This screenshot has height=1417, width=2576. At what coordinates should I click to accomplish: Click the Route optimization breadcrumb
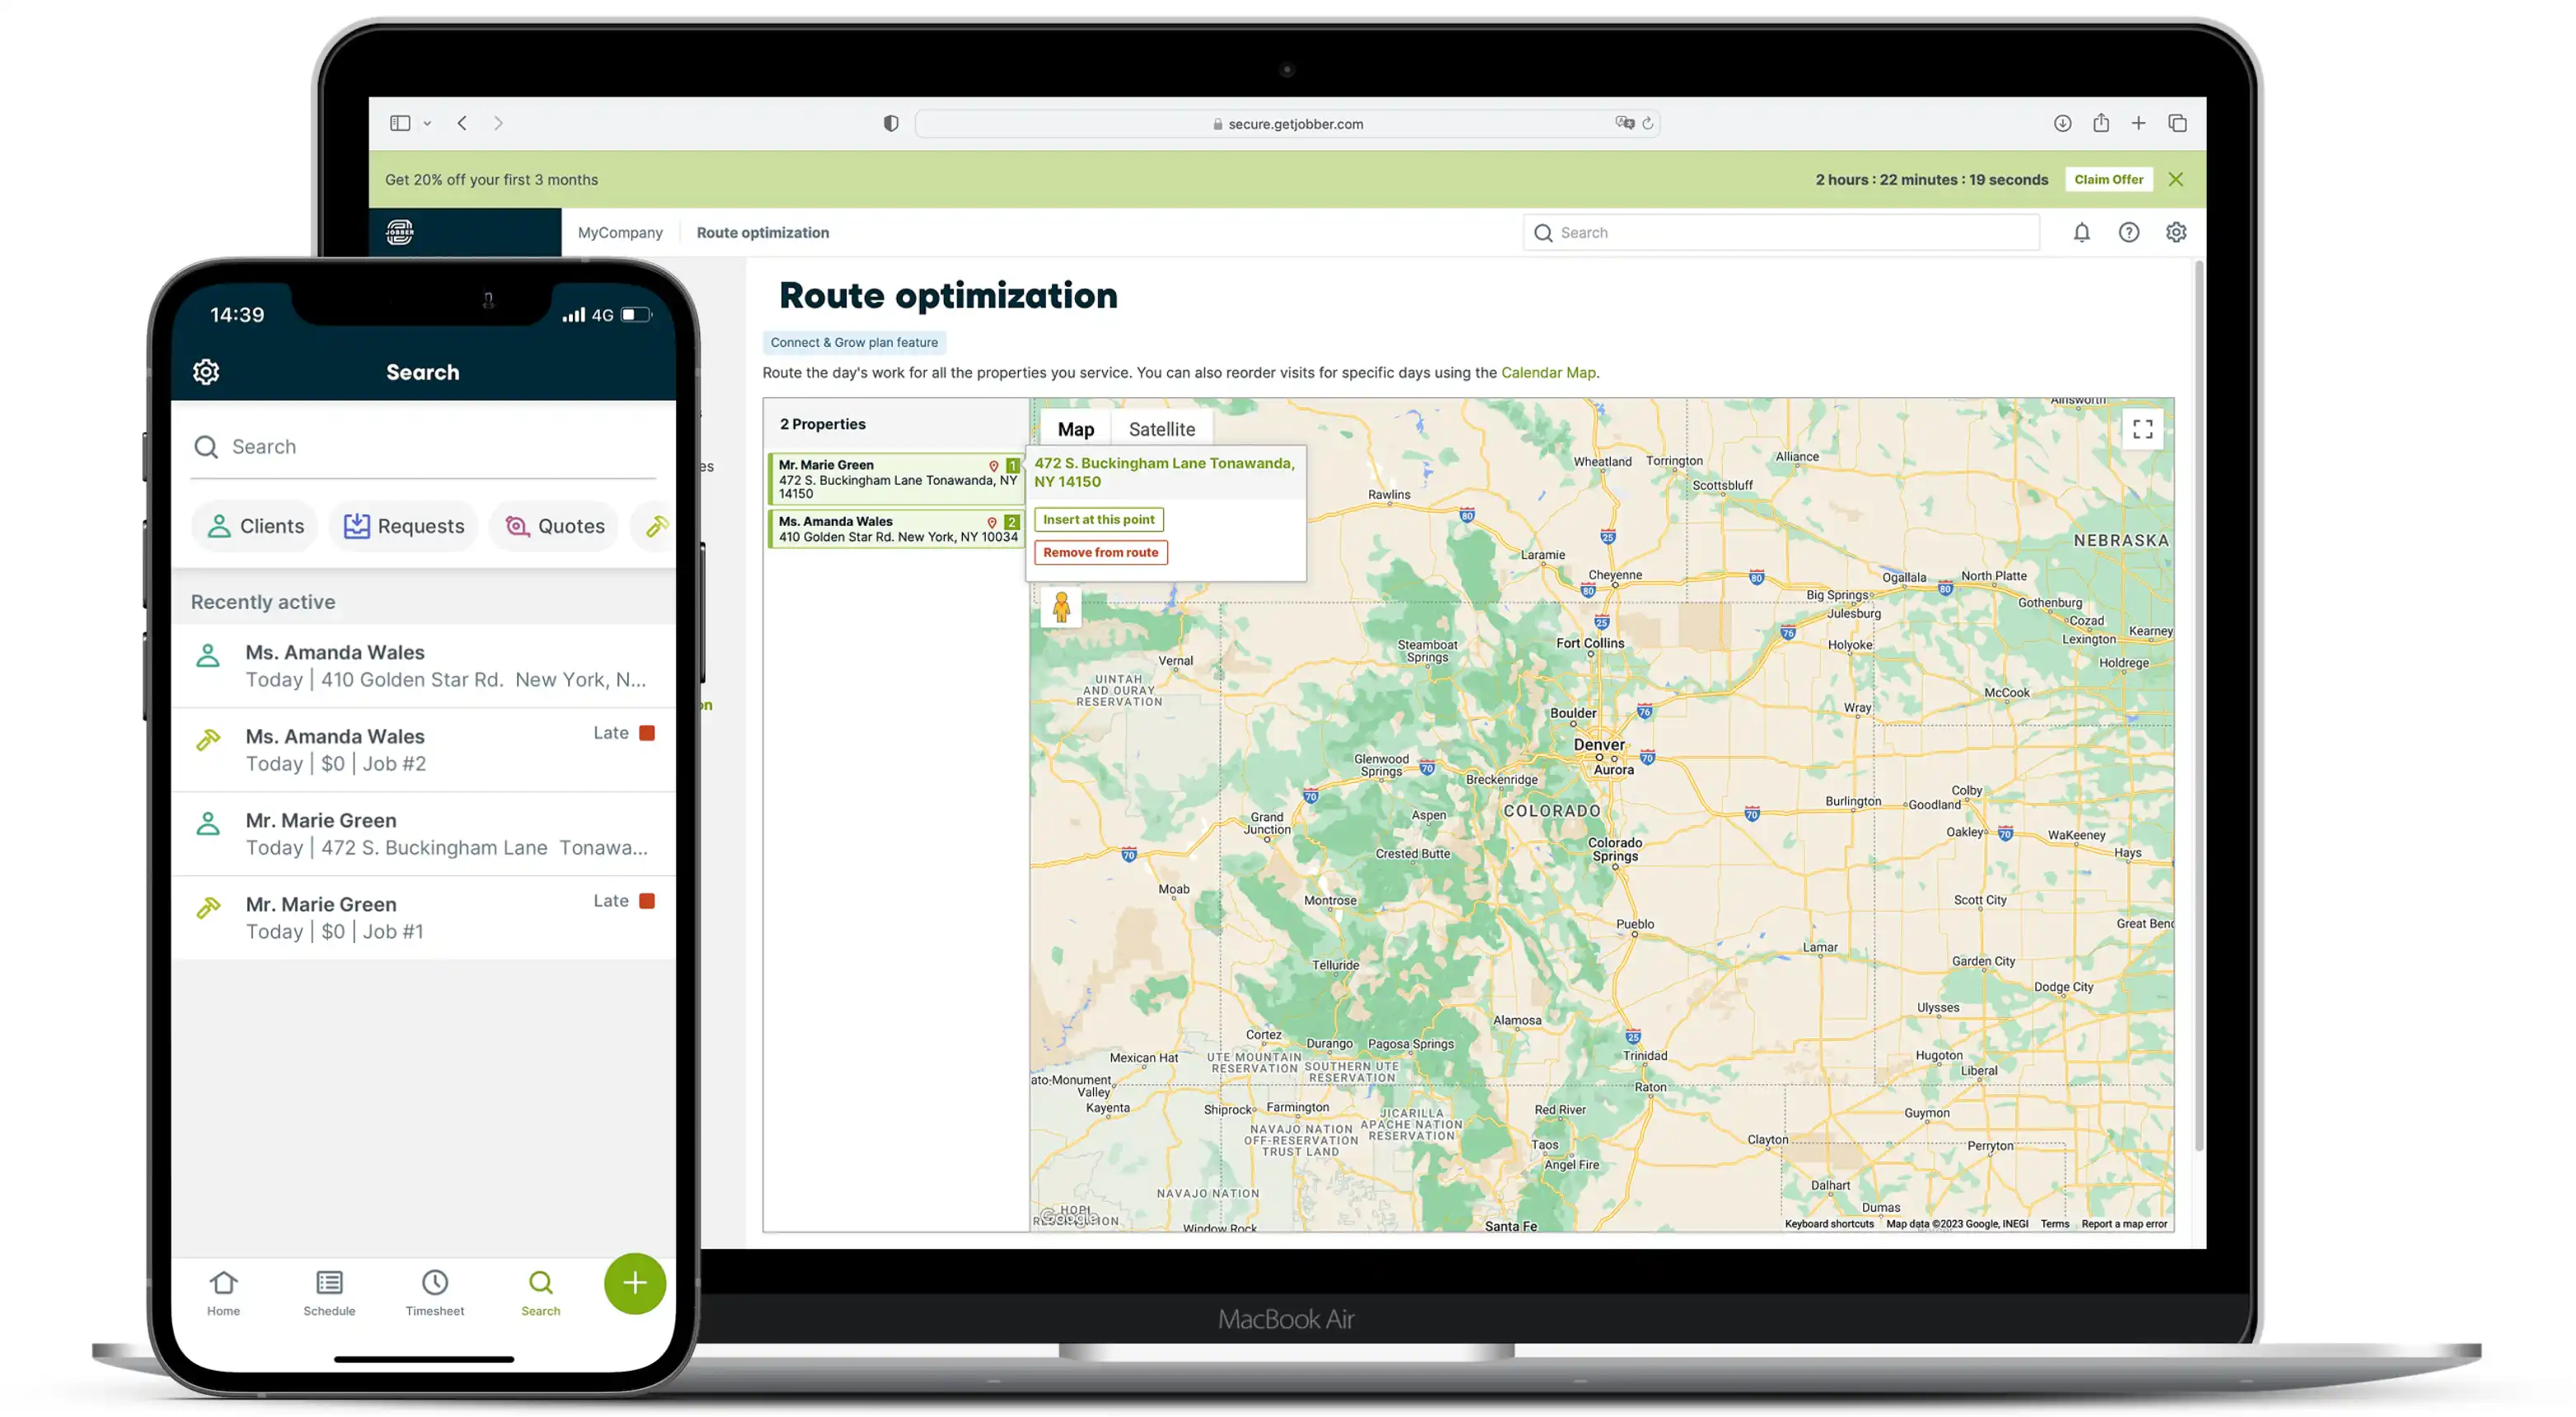pos(763,232)
